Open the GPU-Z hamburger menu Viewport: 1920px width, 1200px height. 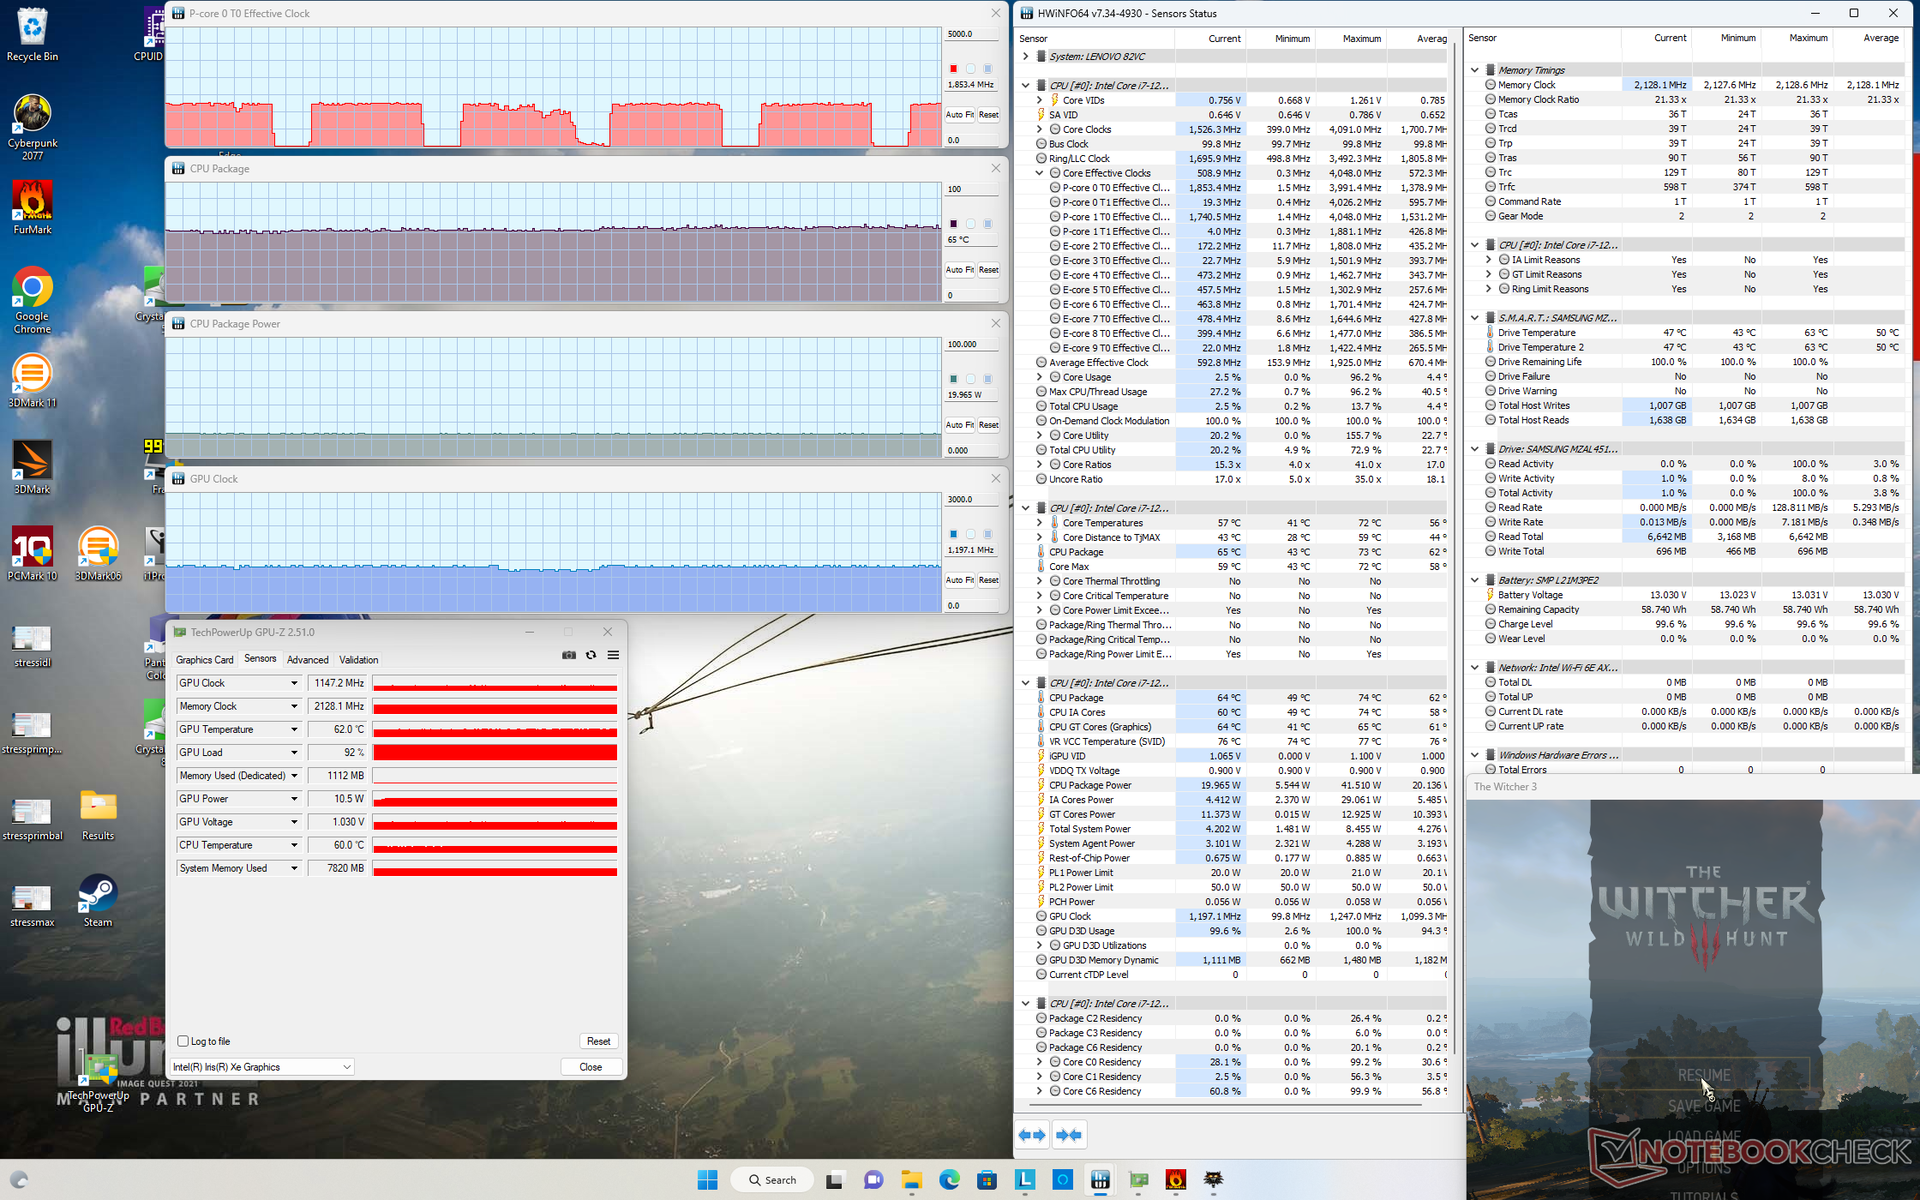pyautogui.click(x=613, y=655)
